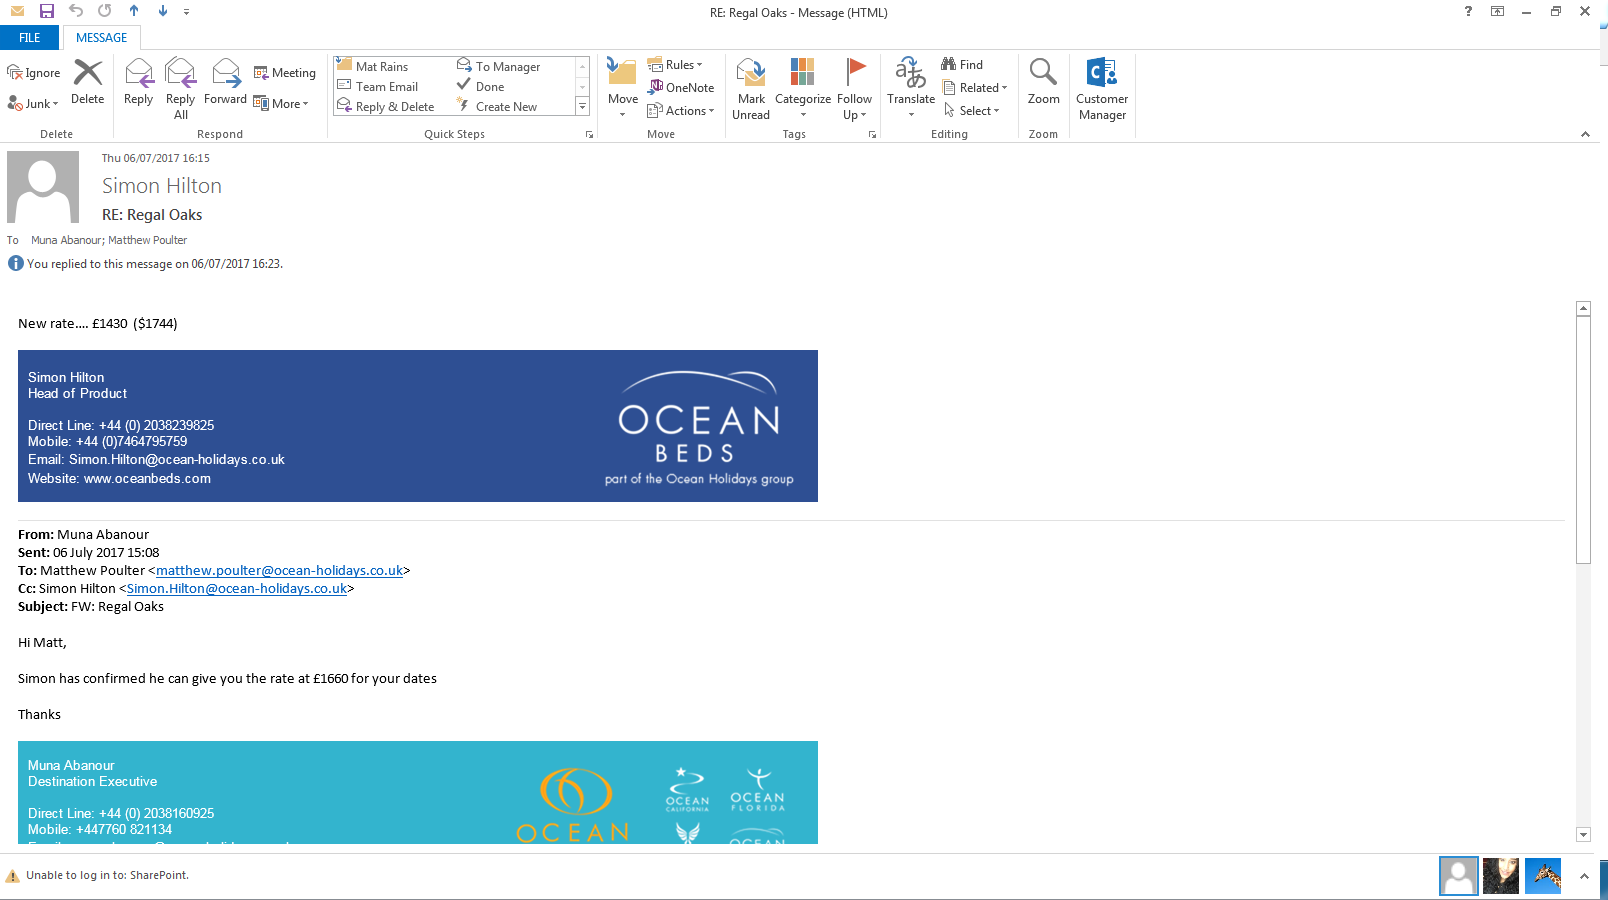
Task: Expand the People Pane
Action: pyautogui.click(x=1584, y=876)
